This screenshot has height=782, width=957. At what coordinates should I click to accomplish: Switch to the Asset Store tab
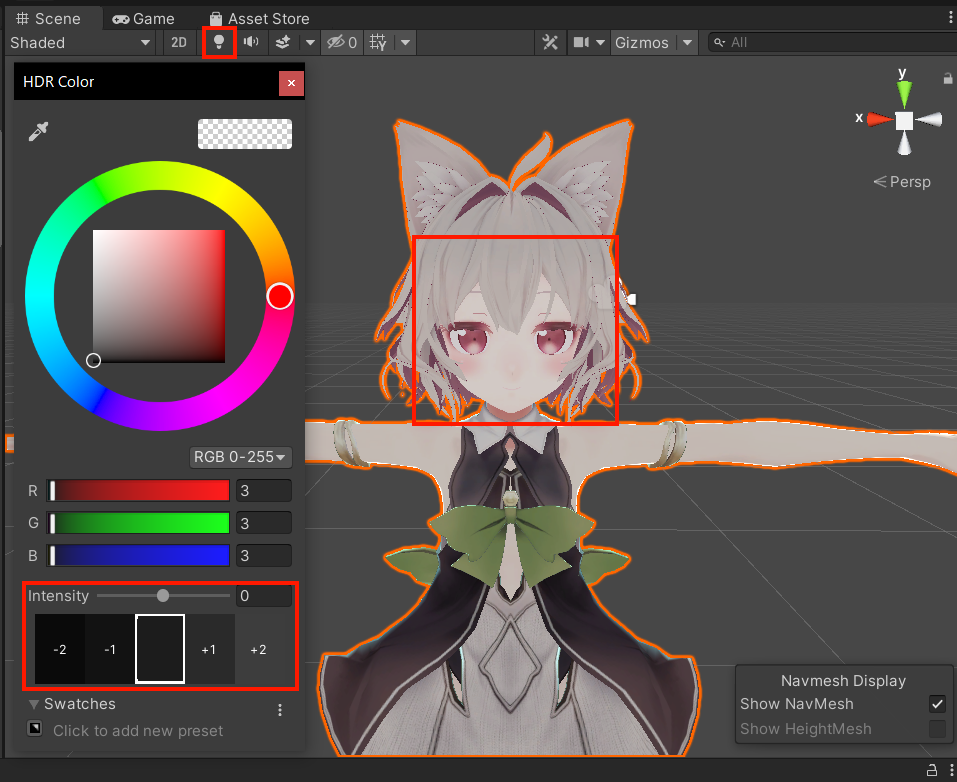point(259,19)
